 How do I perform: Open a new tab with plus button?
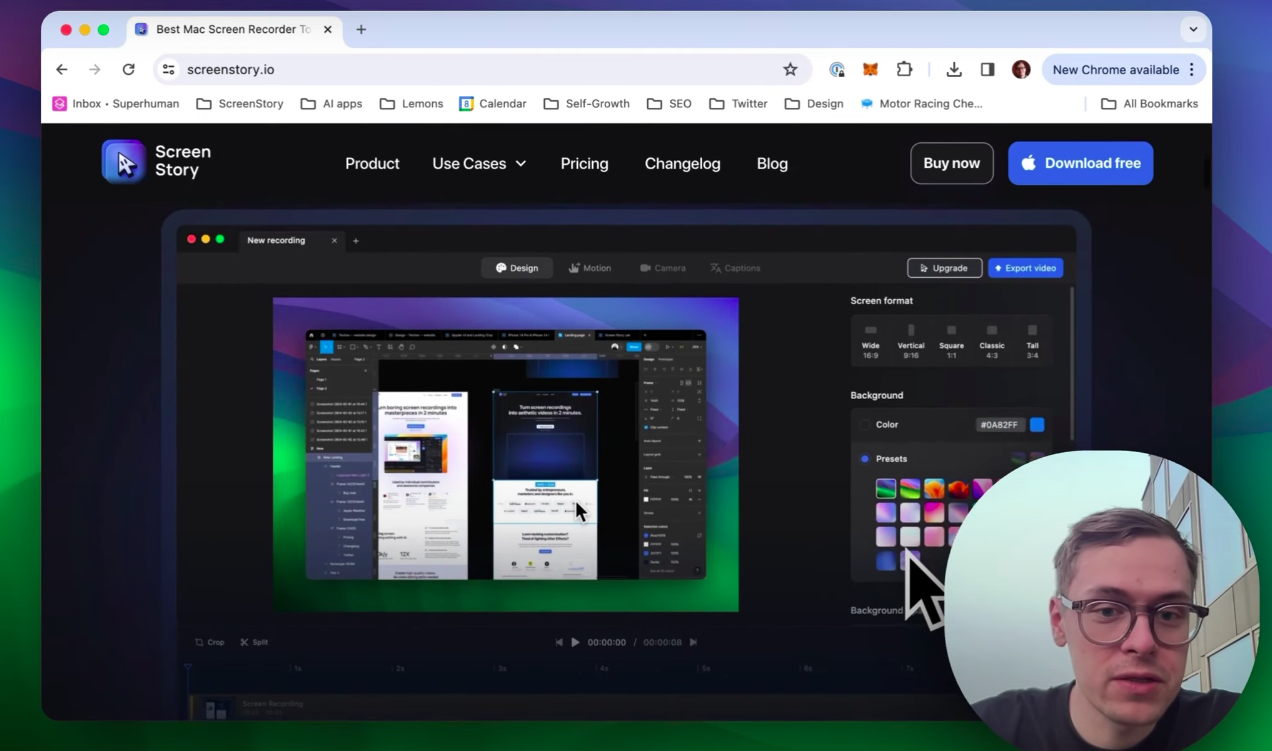click(x=361, y=30)
